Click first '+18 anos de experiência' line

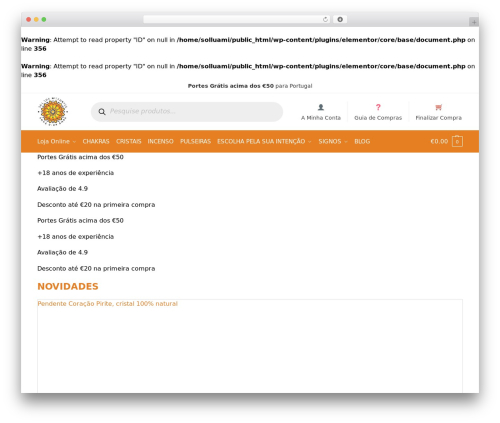click(x=75, y=173)
